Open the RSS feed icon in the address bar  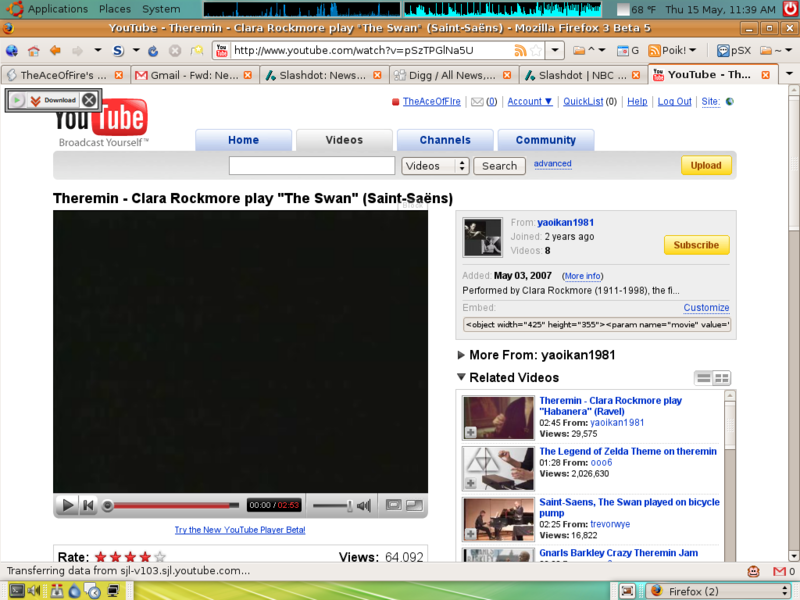tap(520, 50)
